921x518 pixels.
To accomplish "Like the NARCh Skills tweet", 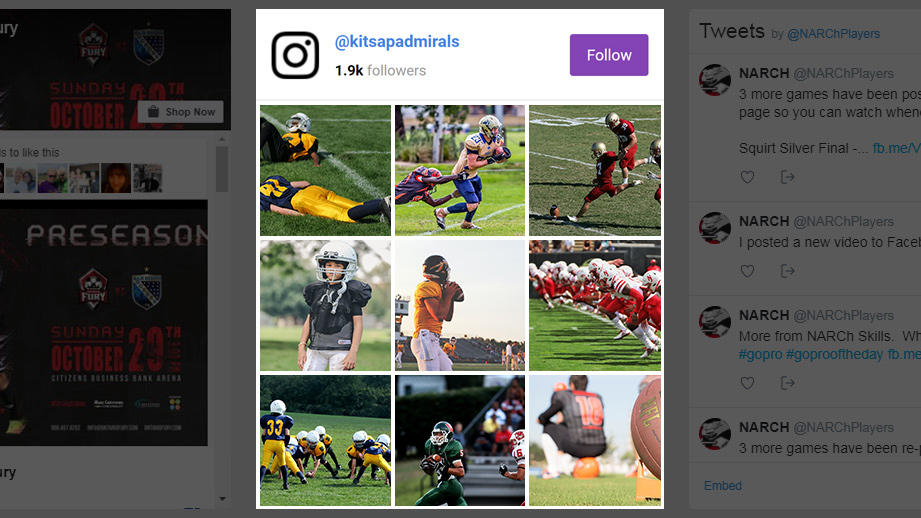I will tap(747, 383).
